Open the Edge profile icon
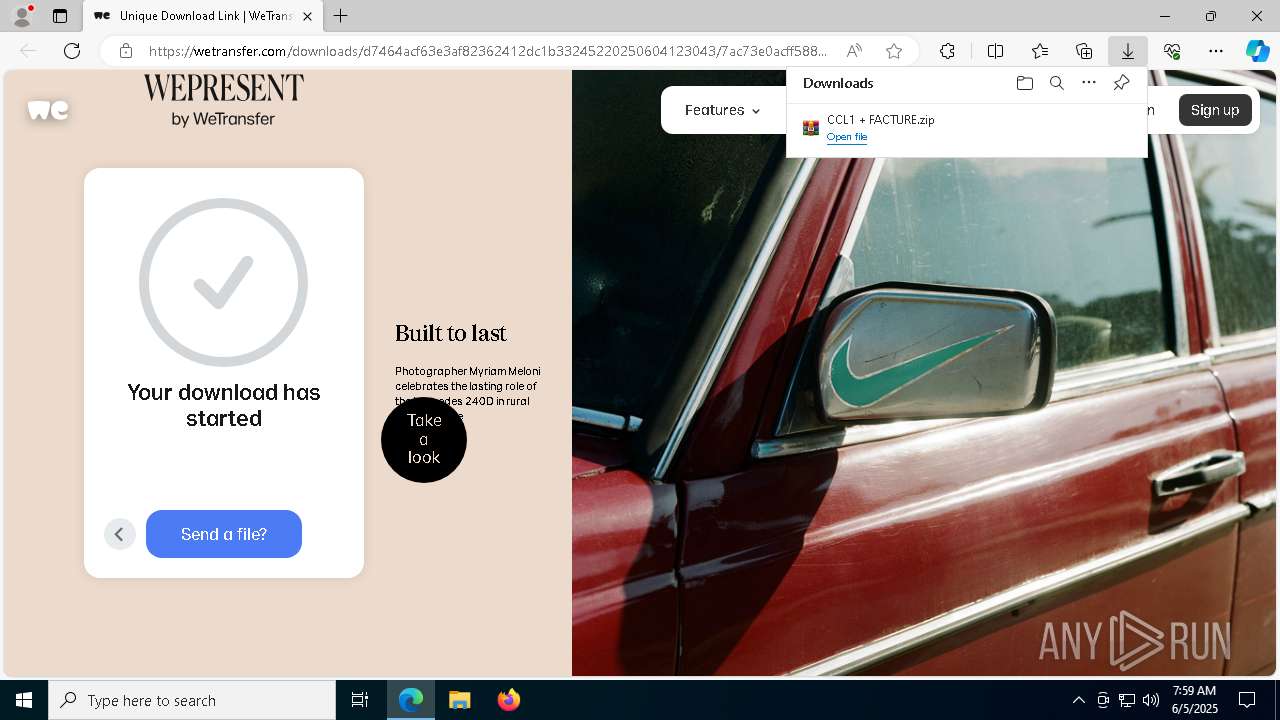The height and width of the screenshot is (720, 1280). click(21, 16)
